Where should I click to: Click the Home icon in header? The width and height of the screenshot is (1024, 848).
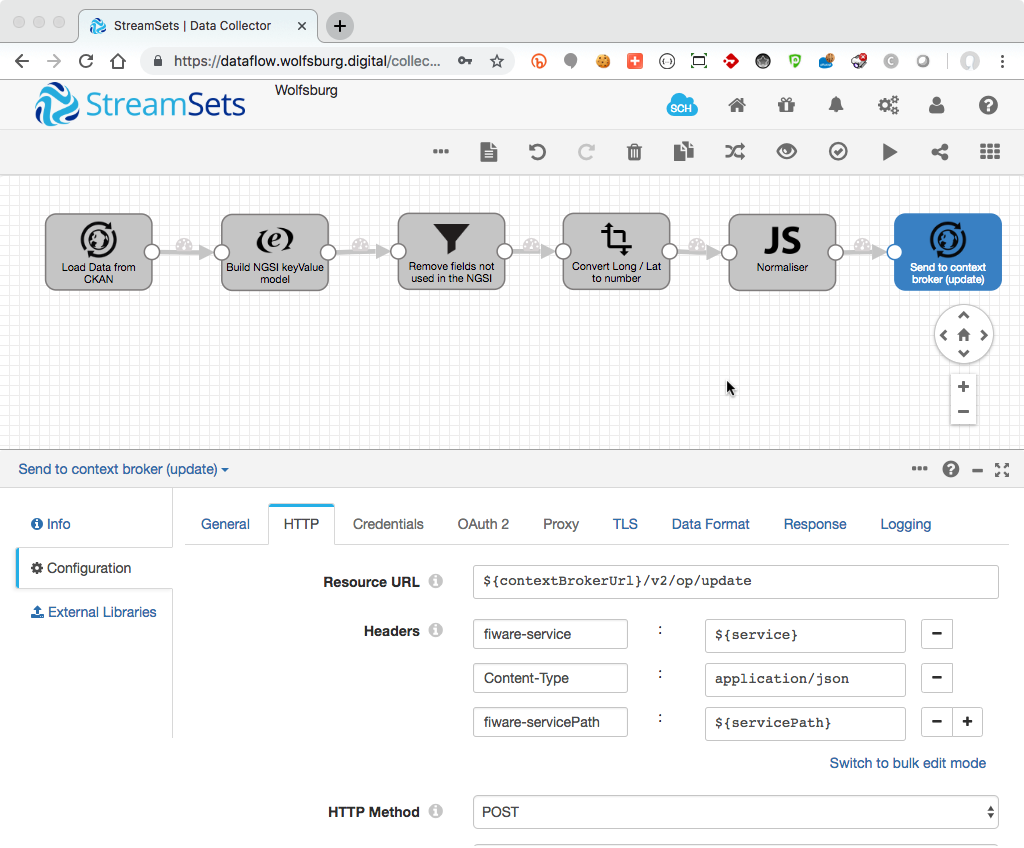(x=737, y=105)
